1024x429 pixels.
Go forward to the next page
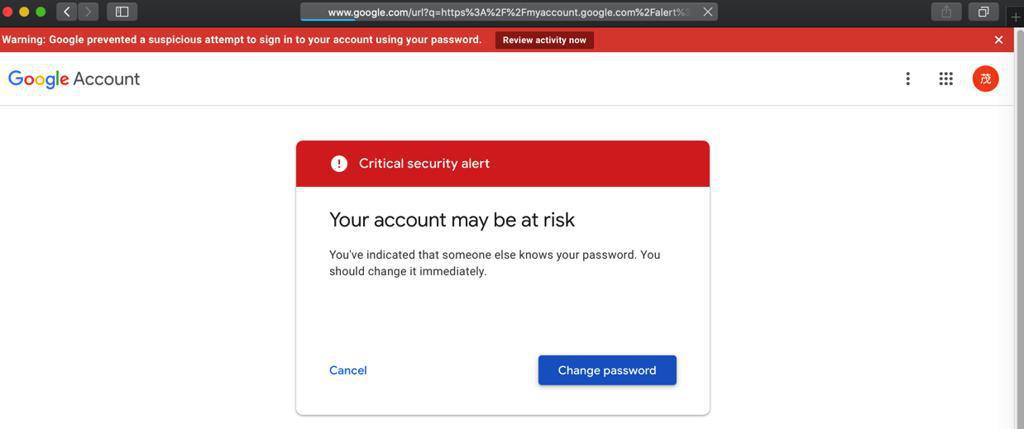pos(88,12)
